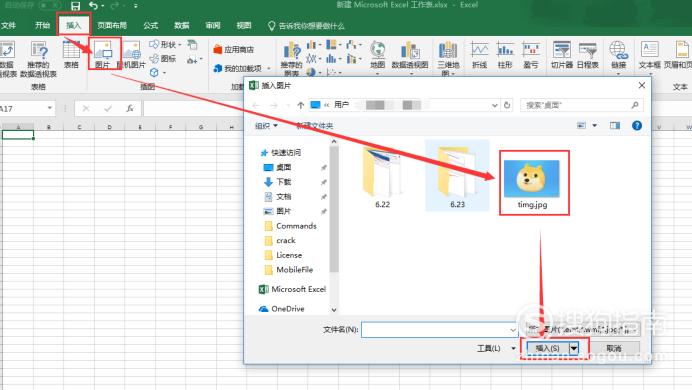The width and height of the screenshot is (692, 390).
Task: Open the Store (应用商店) add-in
Action: tap(234, 49)
